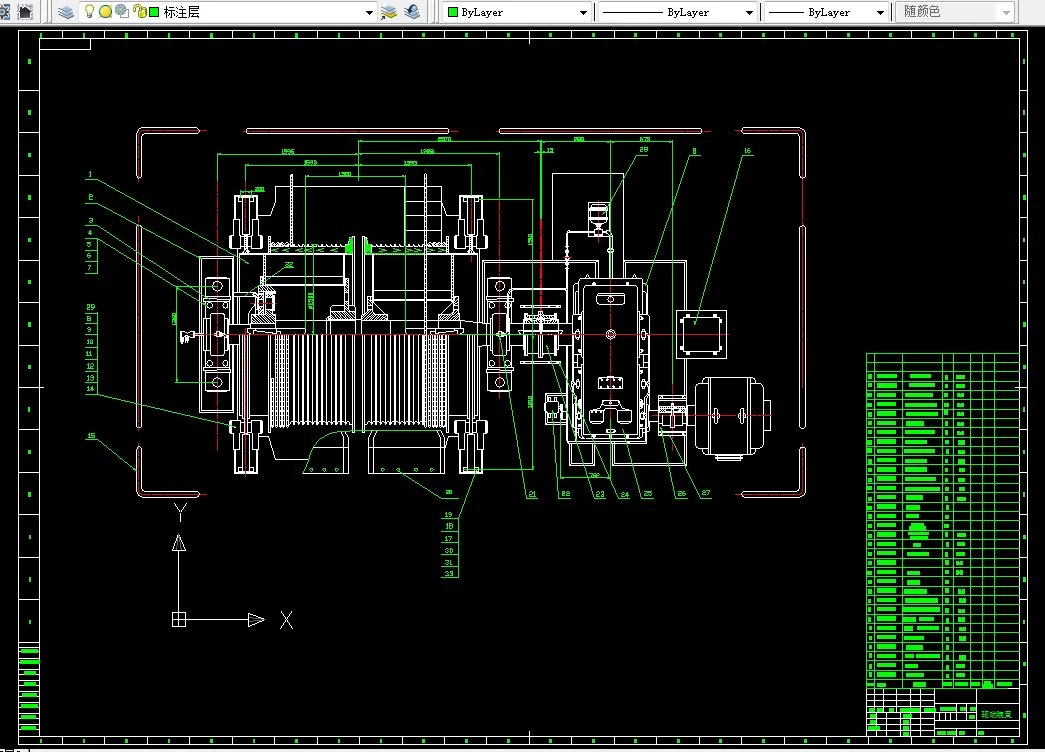
Task: Select callout number 25 below the gearbox
Action: (648, 494)
